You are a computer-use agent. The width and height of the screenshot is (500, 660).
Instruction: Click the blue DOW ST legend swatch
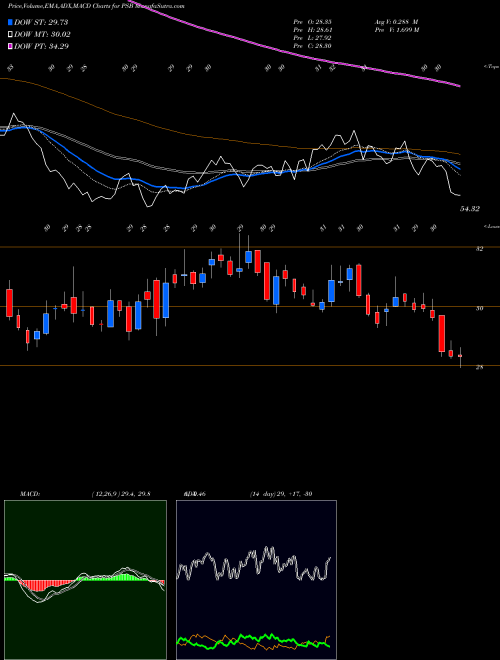(10, 22)
